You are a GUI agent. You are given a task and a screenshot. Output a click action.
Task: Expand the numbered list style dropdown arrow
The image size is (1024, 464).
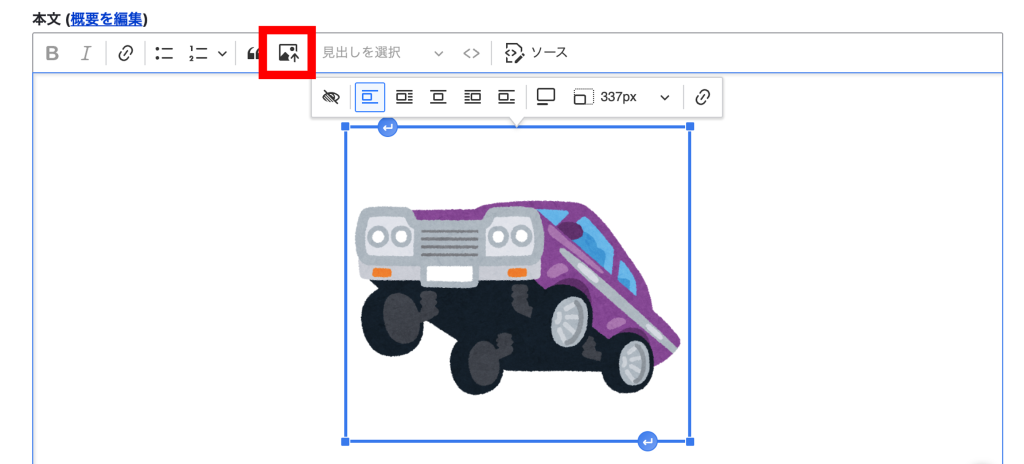[222, 54]
